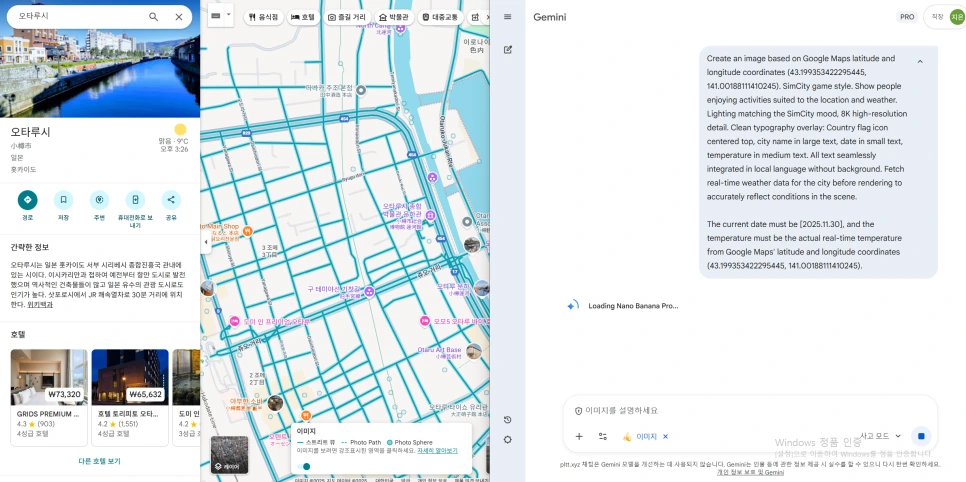Click the ₩65,632 price label
Image resolution: width=966 pixels, height=482 pixels.
pyautogui.click(x=145, y=394)
